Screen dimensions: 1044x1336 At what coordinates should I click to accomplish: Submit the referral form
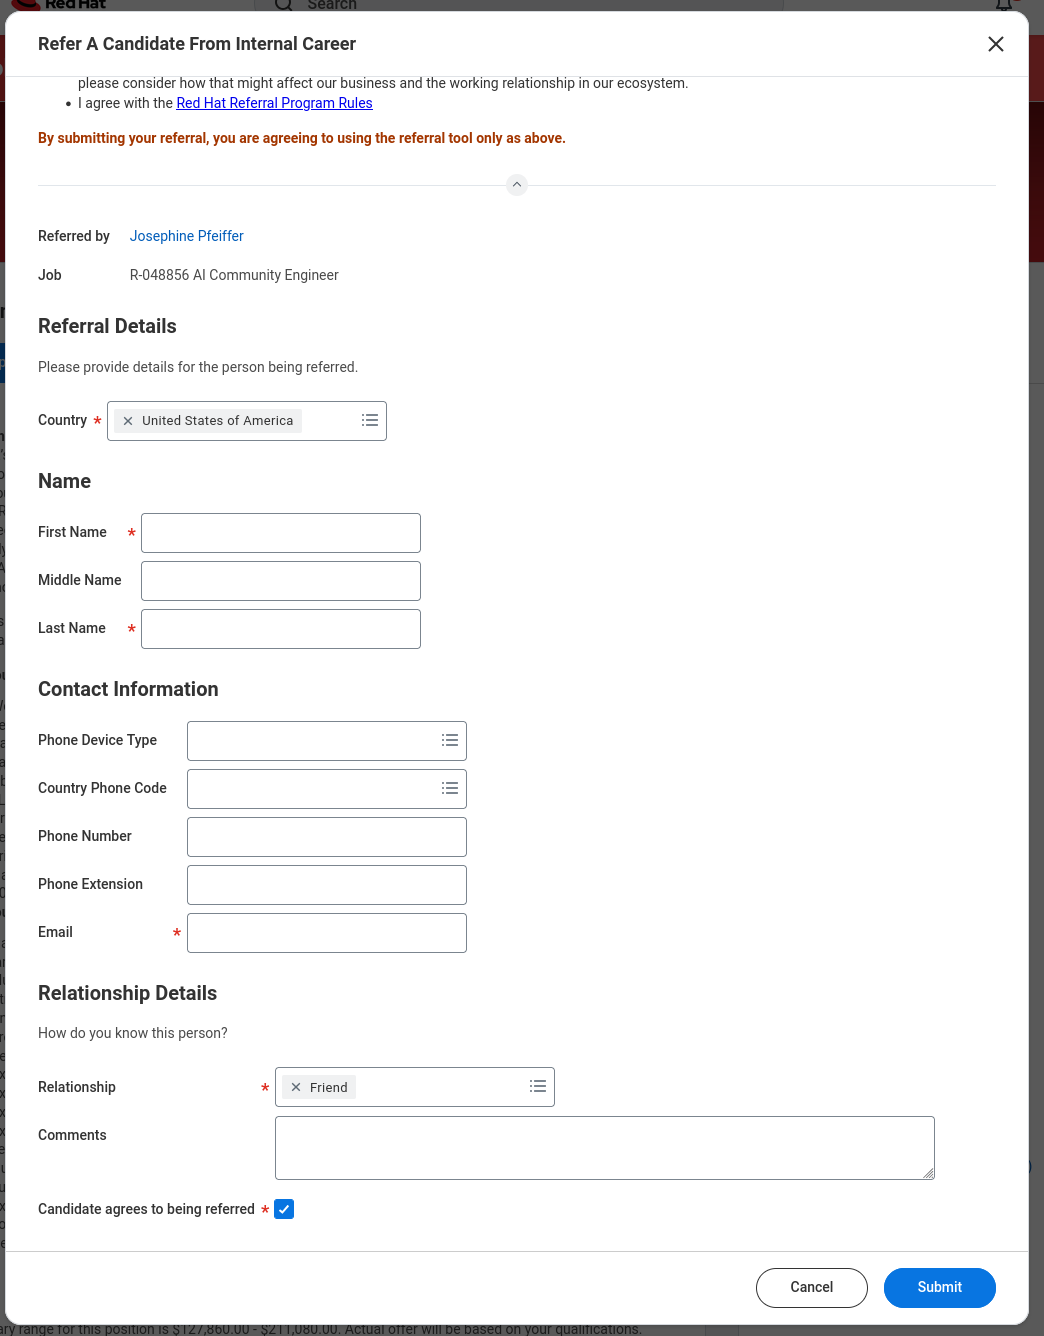939,1287
